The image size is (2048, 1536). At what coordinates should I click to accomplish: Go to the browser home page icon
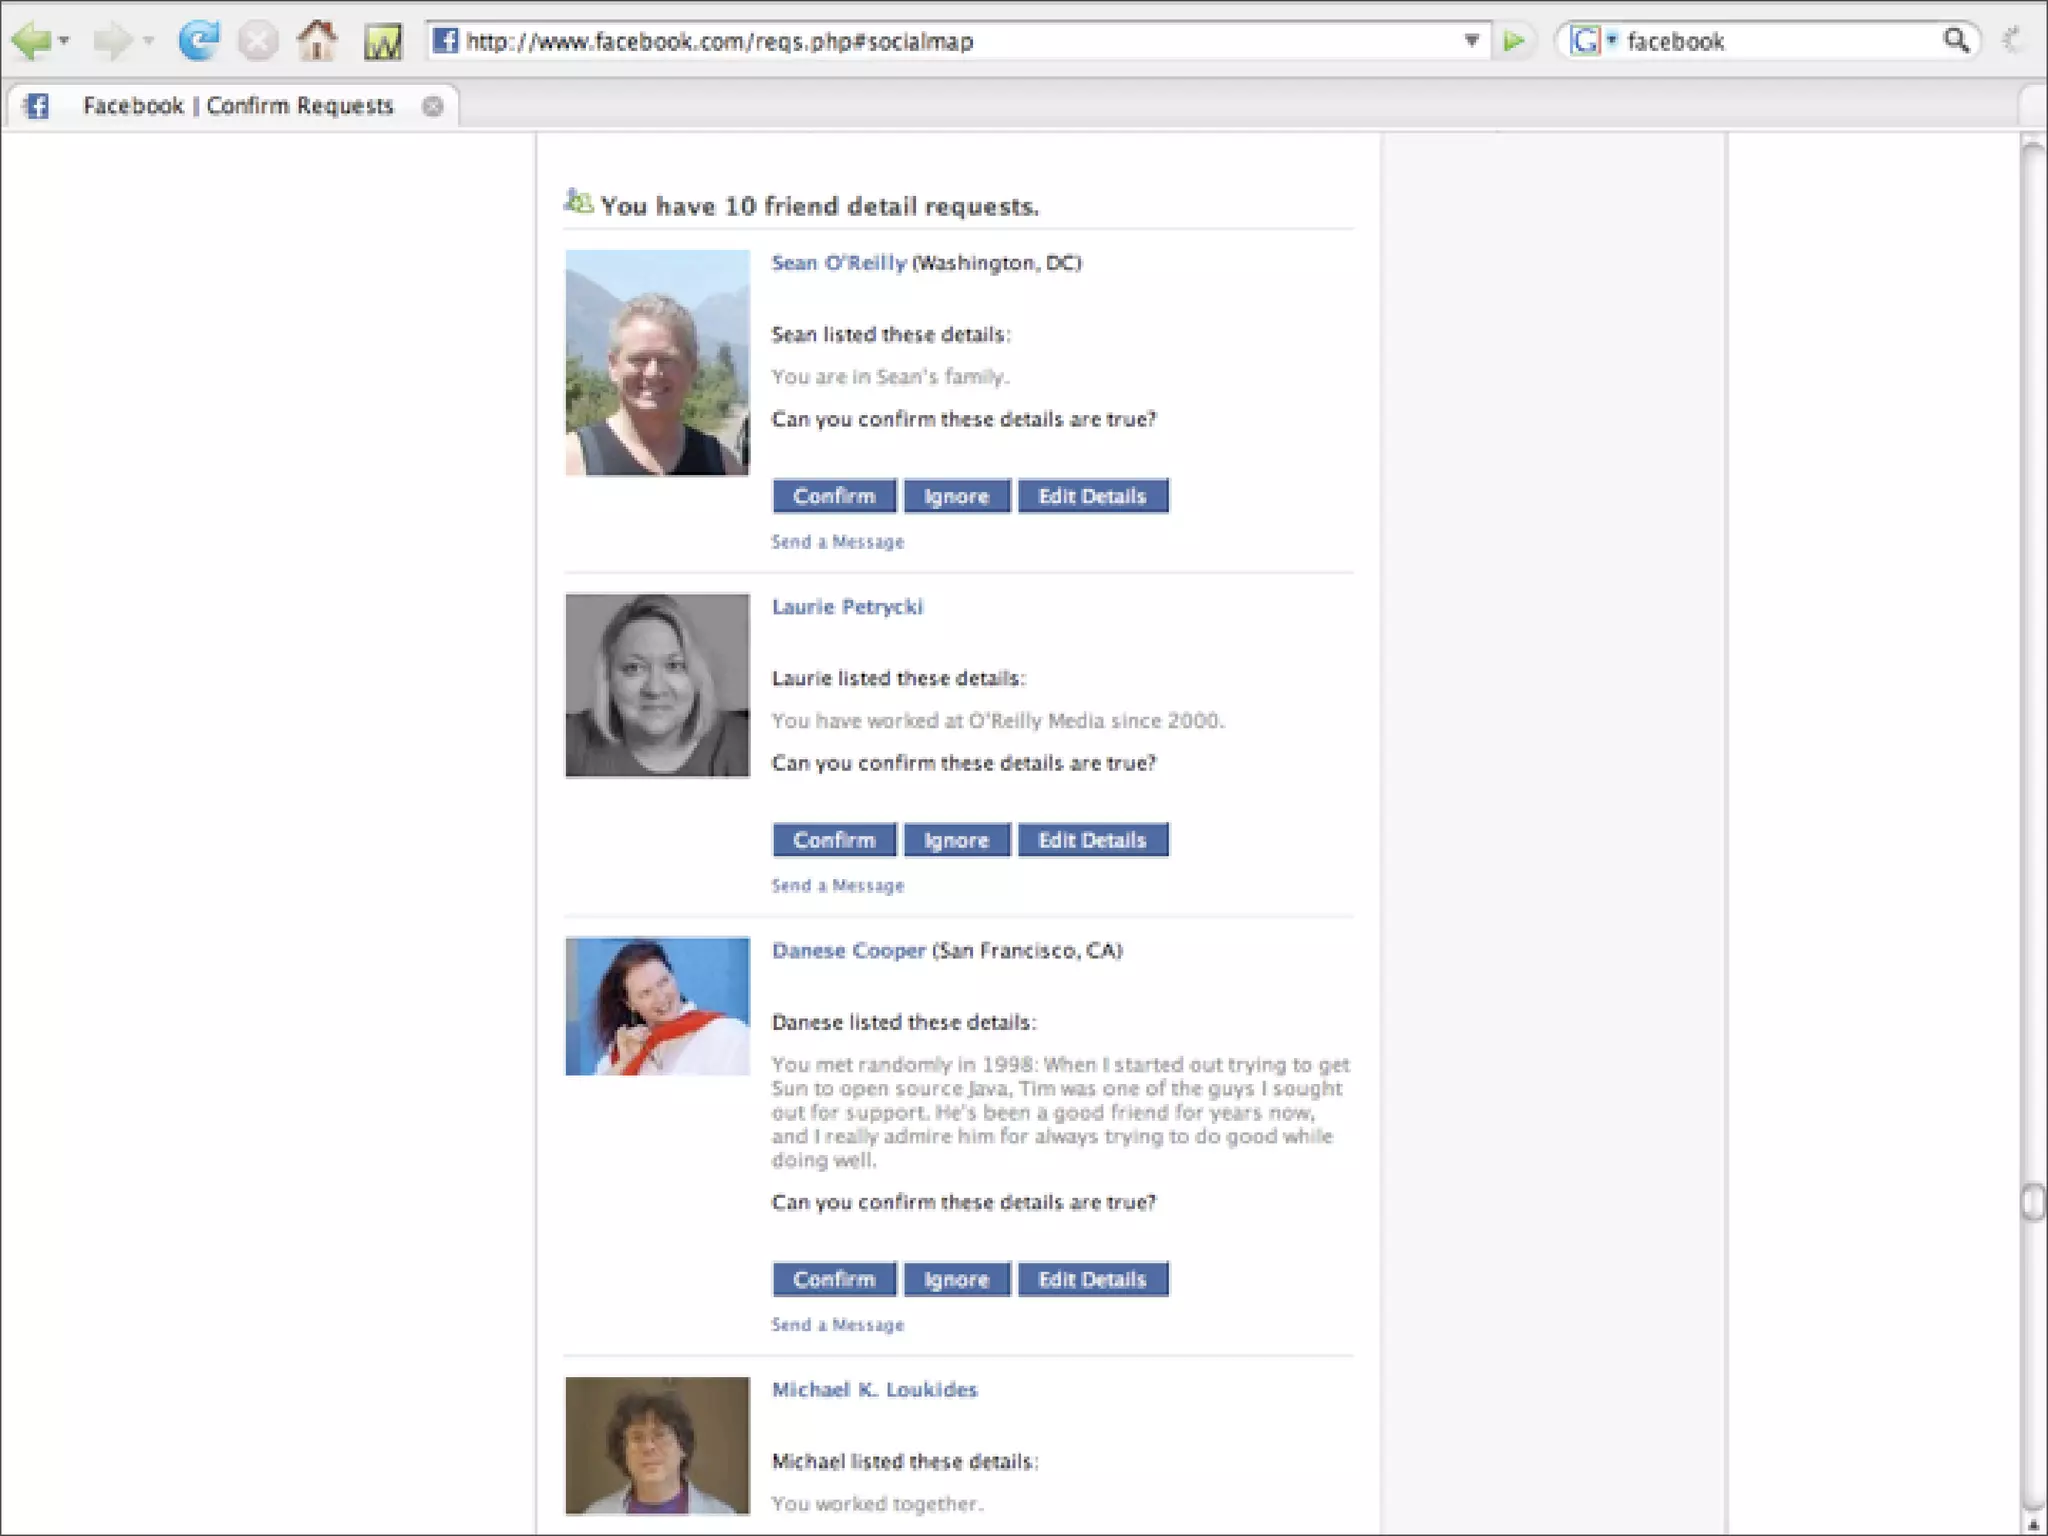318,41
